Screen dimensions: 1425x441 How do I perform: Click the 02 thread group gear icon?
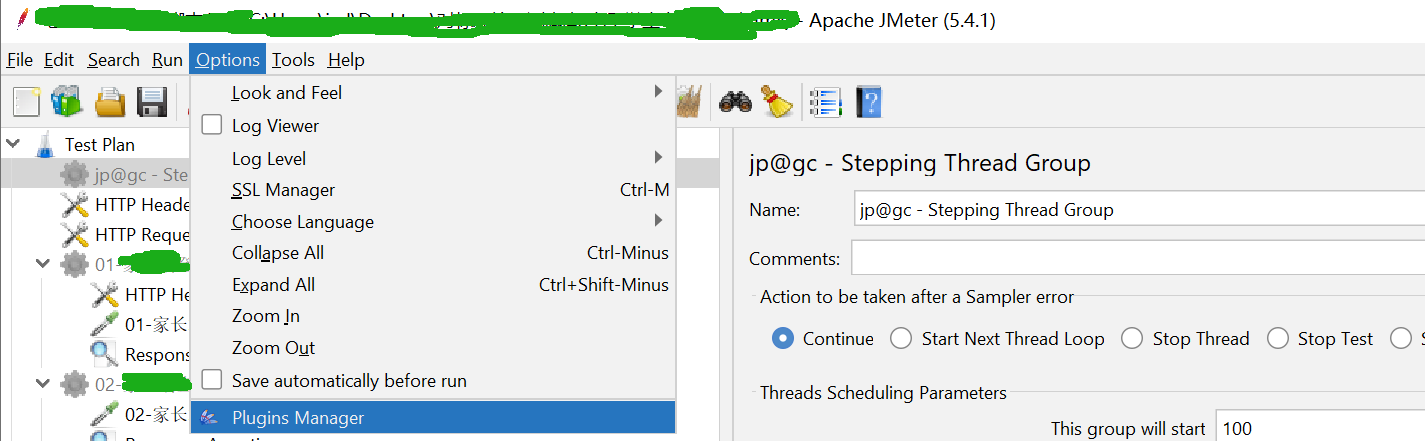pyautogui.click(x=74, y=384)
